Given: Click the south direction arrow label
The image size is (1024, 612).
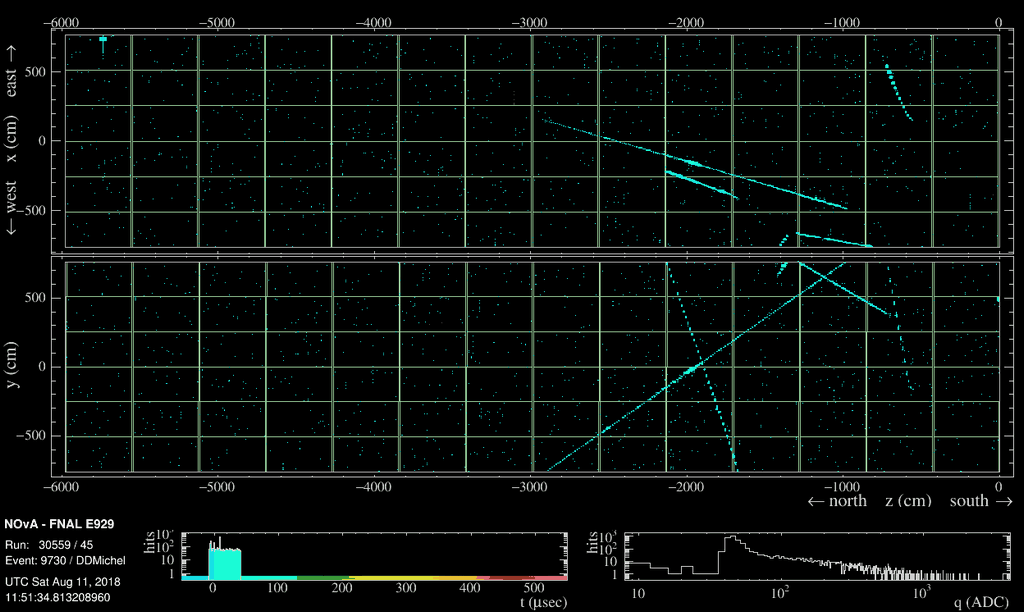Looking at the screenshot, I should [977, 501].
